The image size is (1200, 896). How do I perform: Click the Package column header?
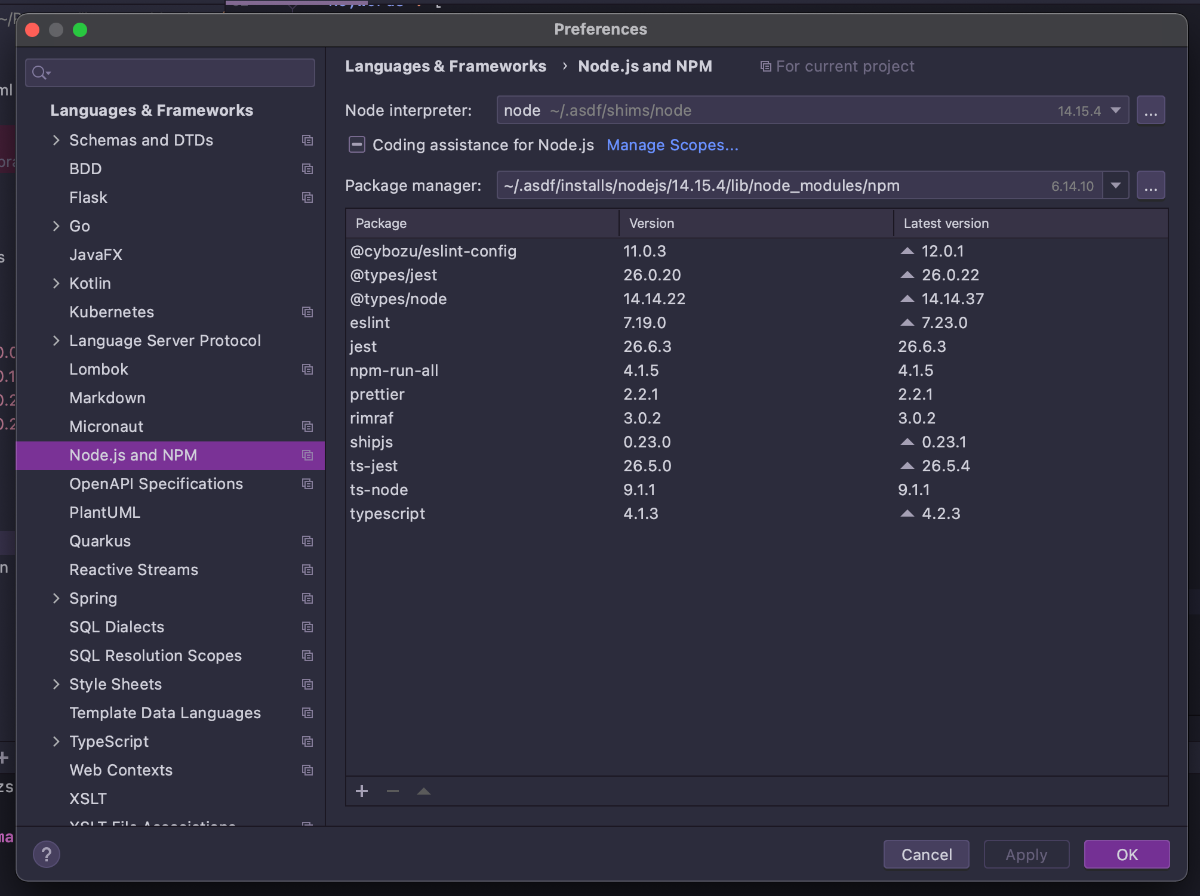click(x=482, y=223)
